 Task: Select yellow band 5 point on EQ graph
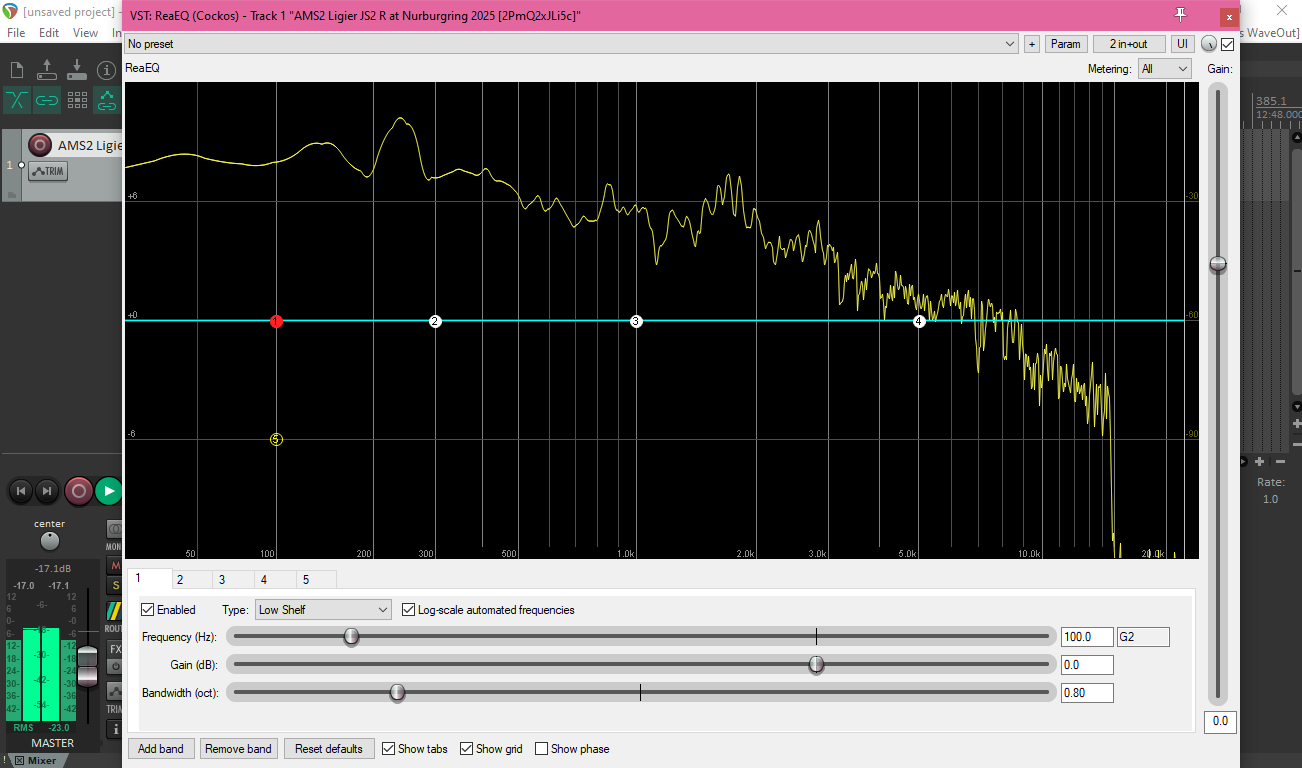click(277, 439)
